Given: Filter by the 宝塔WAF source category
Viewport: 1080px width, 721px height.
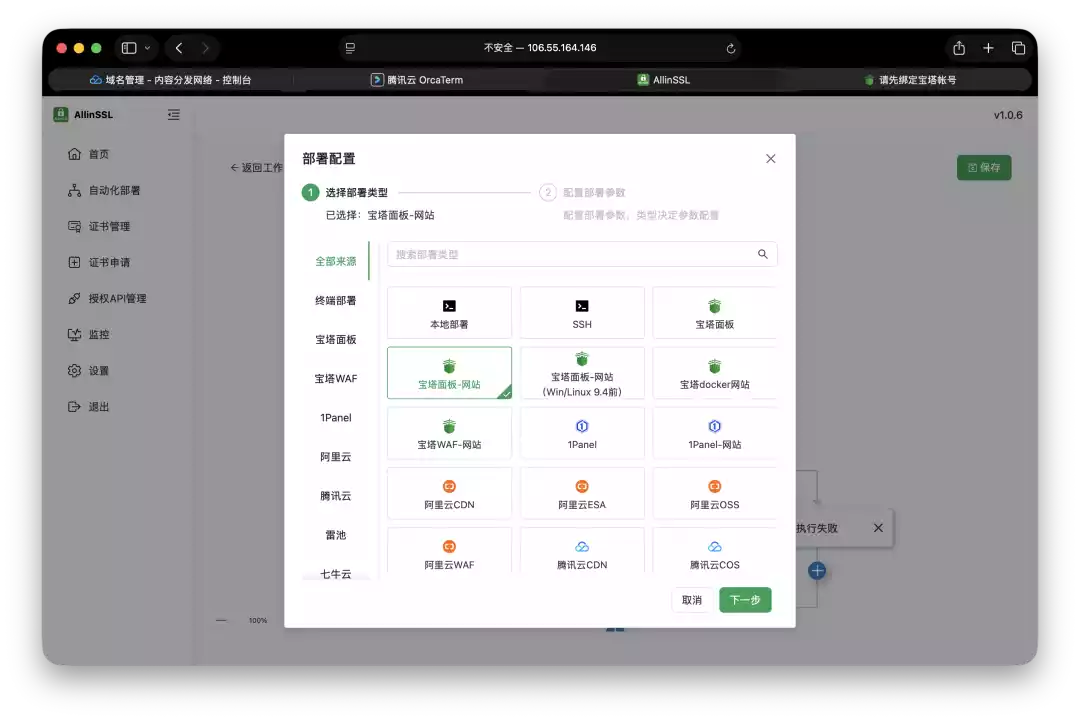Looking at the screenshot, I should pos(335,378).
